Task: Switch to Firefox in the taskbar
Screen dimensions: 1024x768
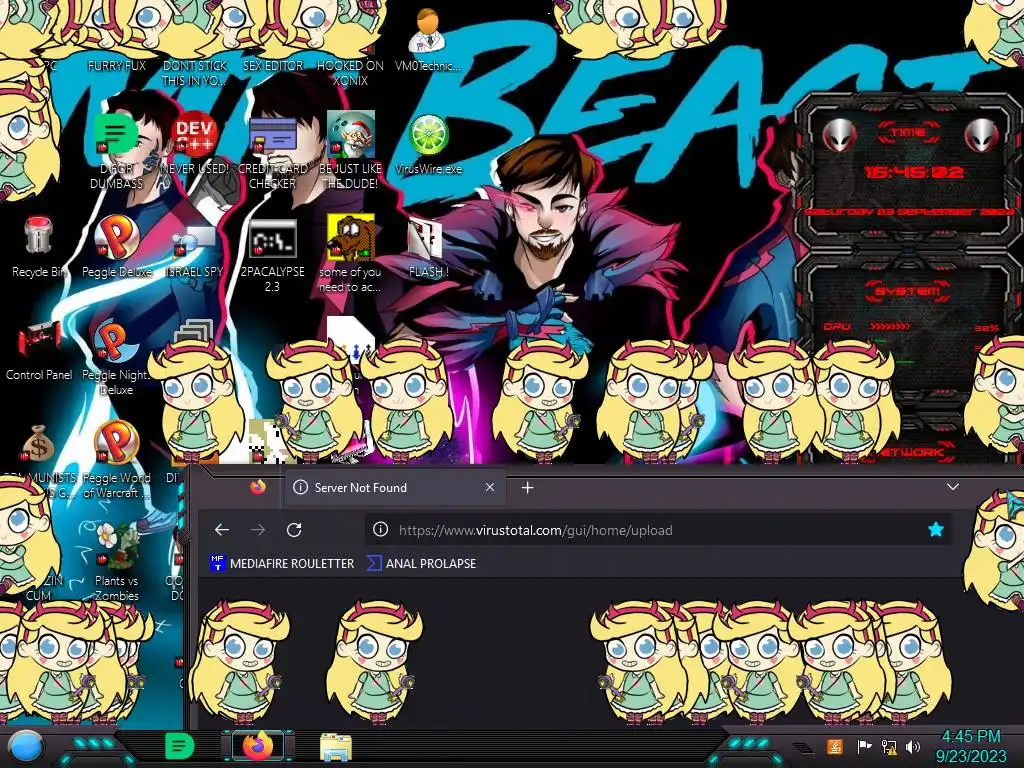Action: click(x=259, y=746)
